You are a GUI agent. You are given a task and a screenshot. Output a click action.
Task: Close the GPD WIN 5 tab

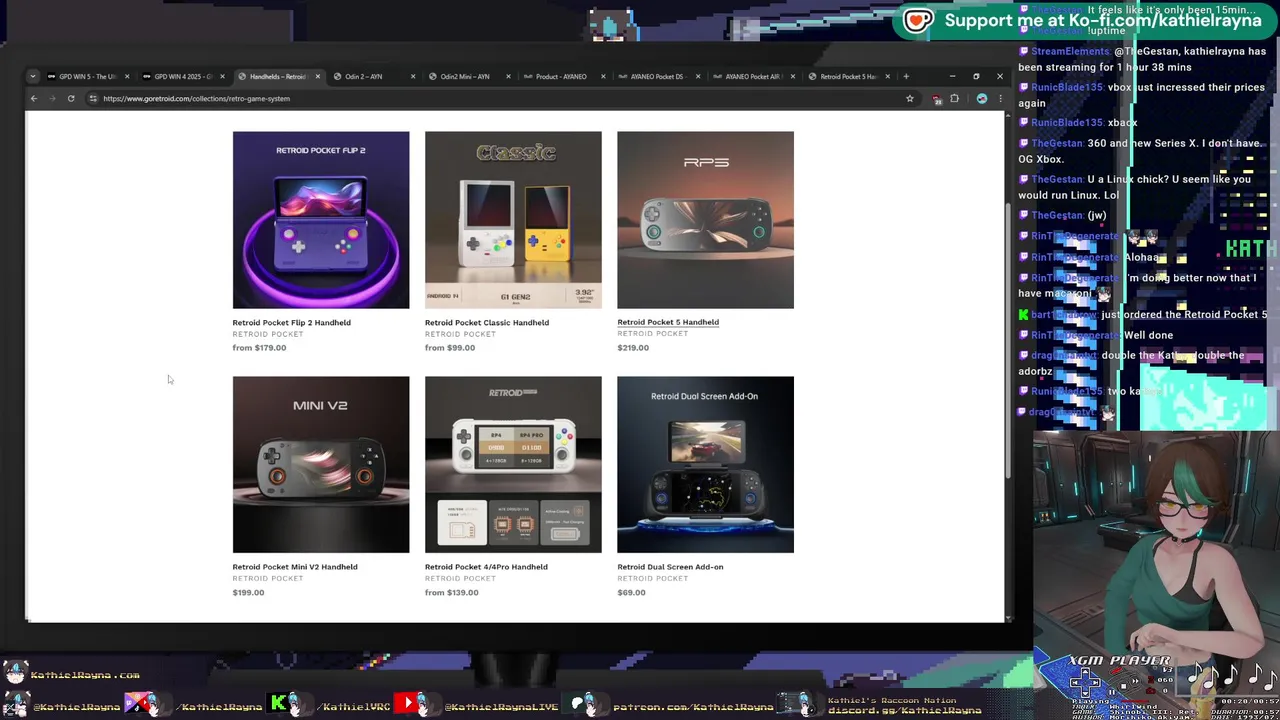(127, 76)
